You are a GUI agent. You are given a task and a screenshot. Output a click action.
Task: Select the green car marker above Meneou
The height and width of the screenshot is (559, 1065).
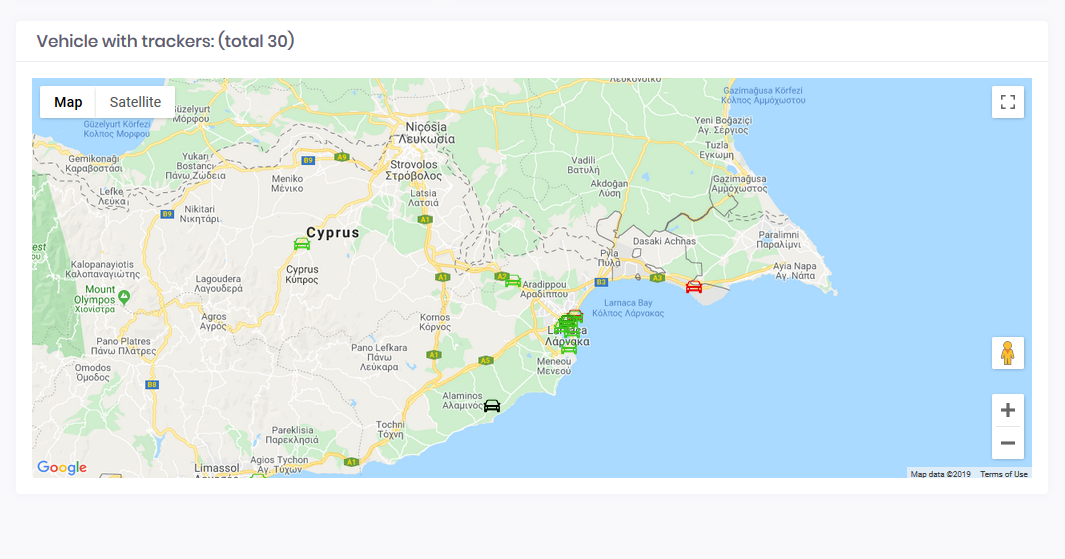568,348
